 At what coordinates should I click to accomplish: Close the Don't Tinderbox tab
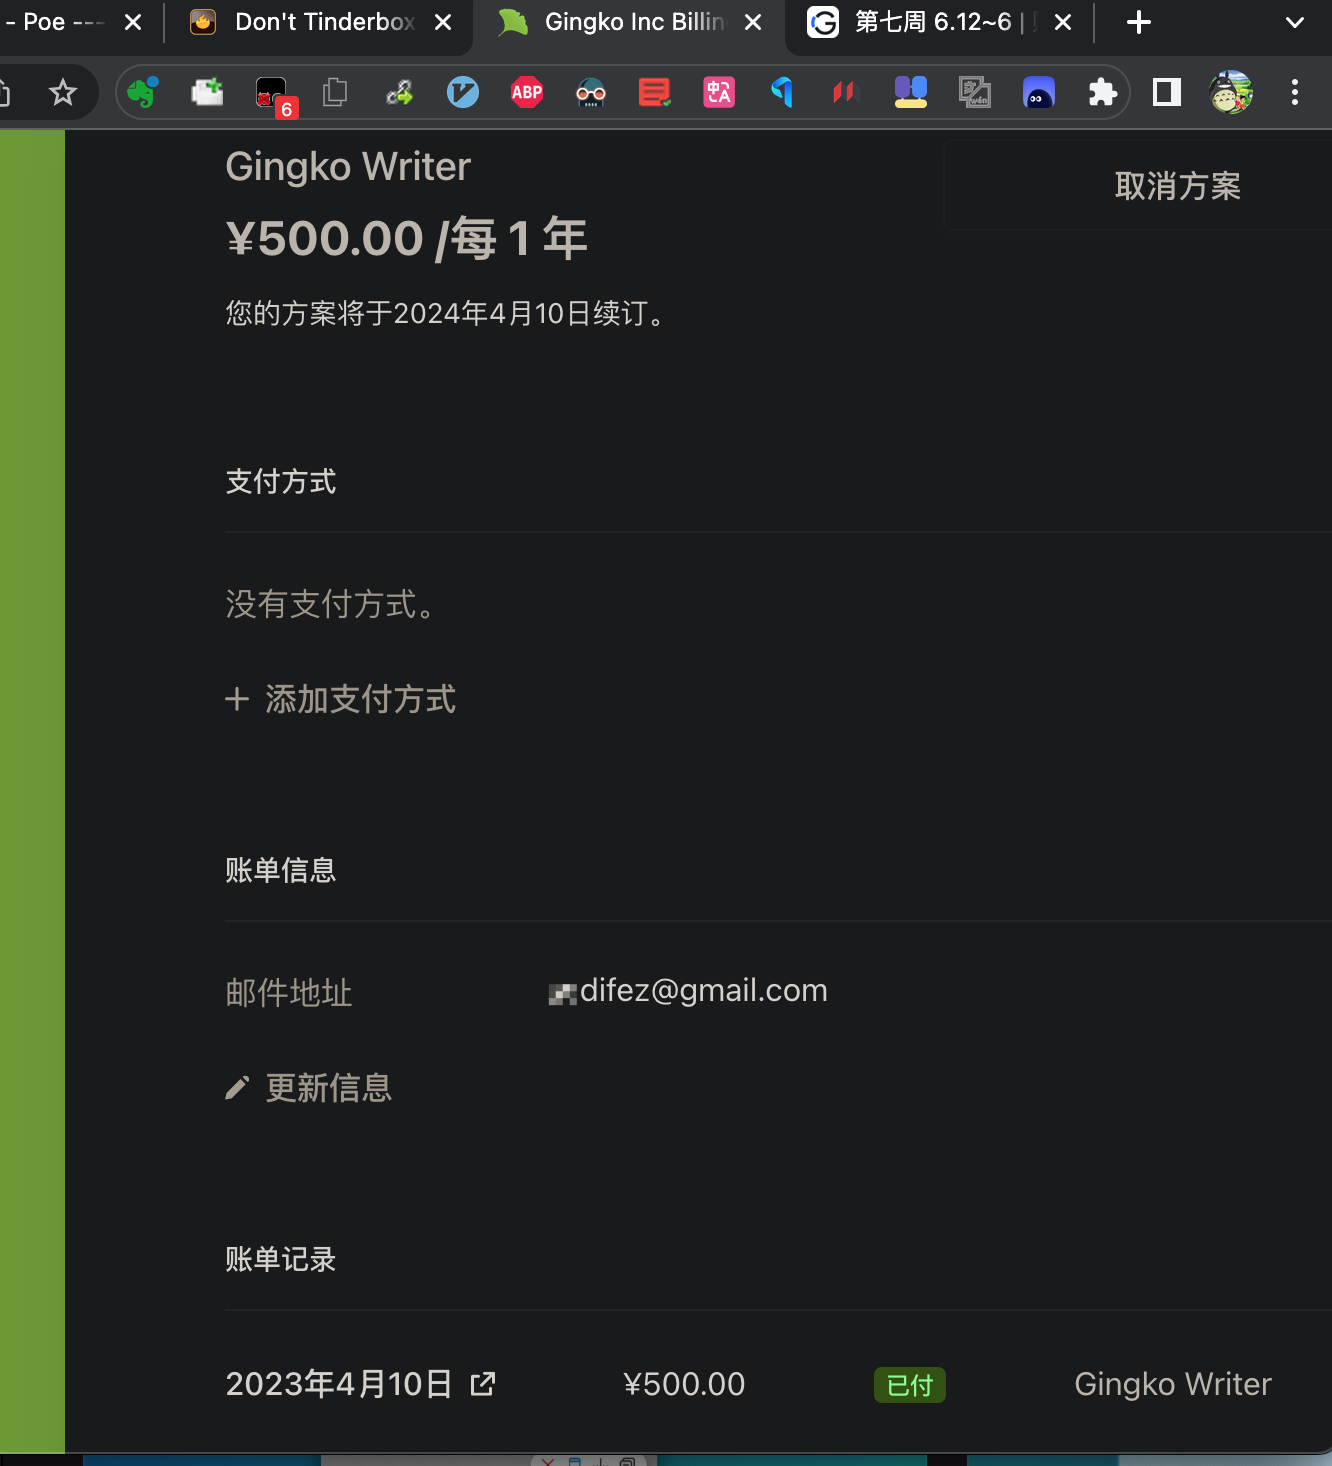(443, 22)
